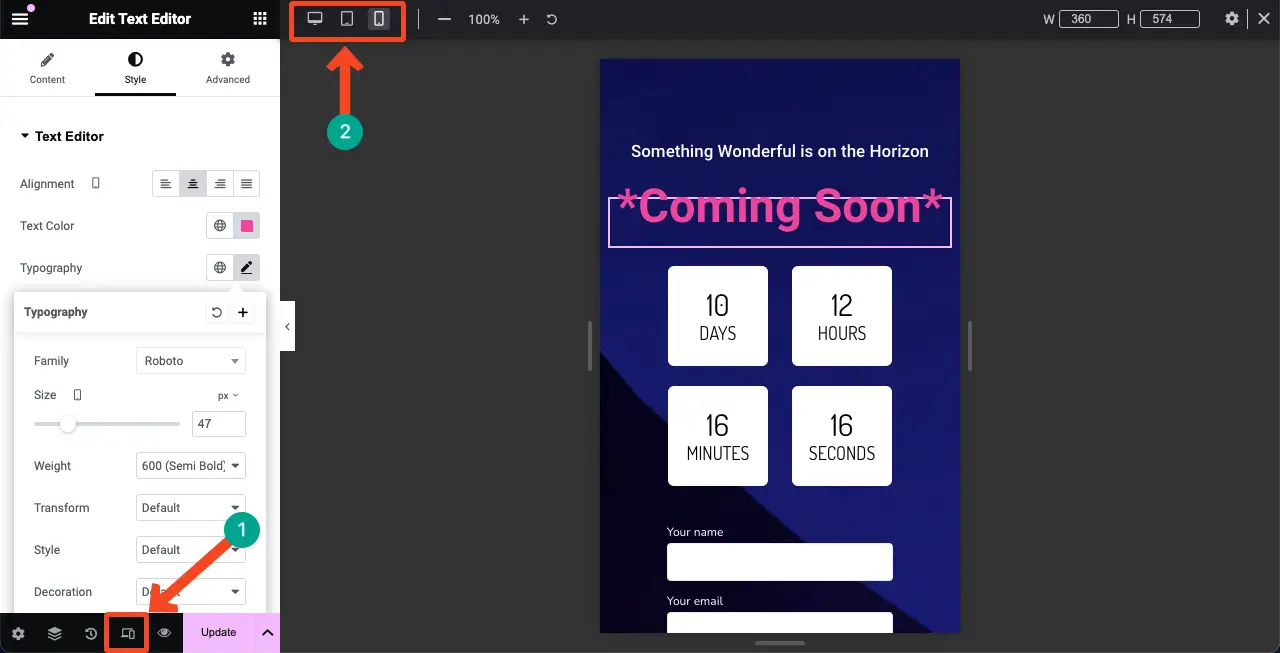Choose global color for Text Color

click(x=220, y=226)
